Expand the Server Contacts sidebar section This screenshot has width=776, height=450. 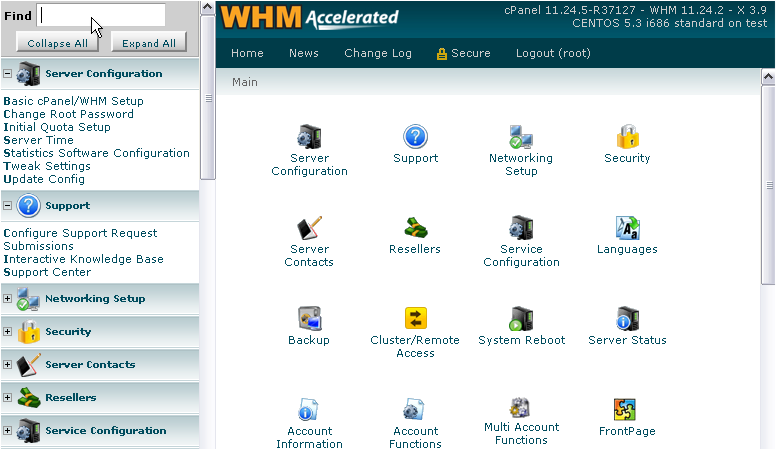tap(7, 365)
